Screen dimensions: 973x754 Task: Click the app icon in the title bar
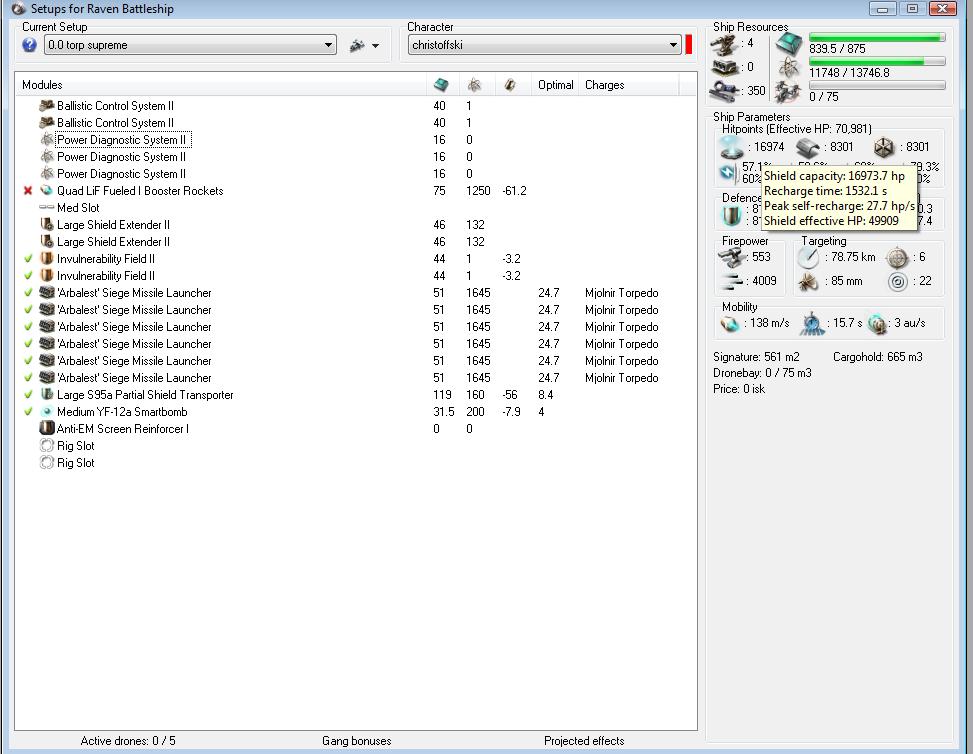pos(19,9)
